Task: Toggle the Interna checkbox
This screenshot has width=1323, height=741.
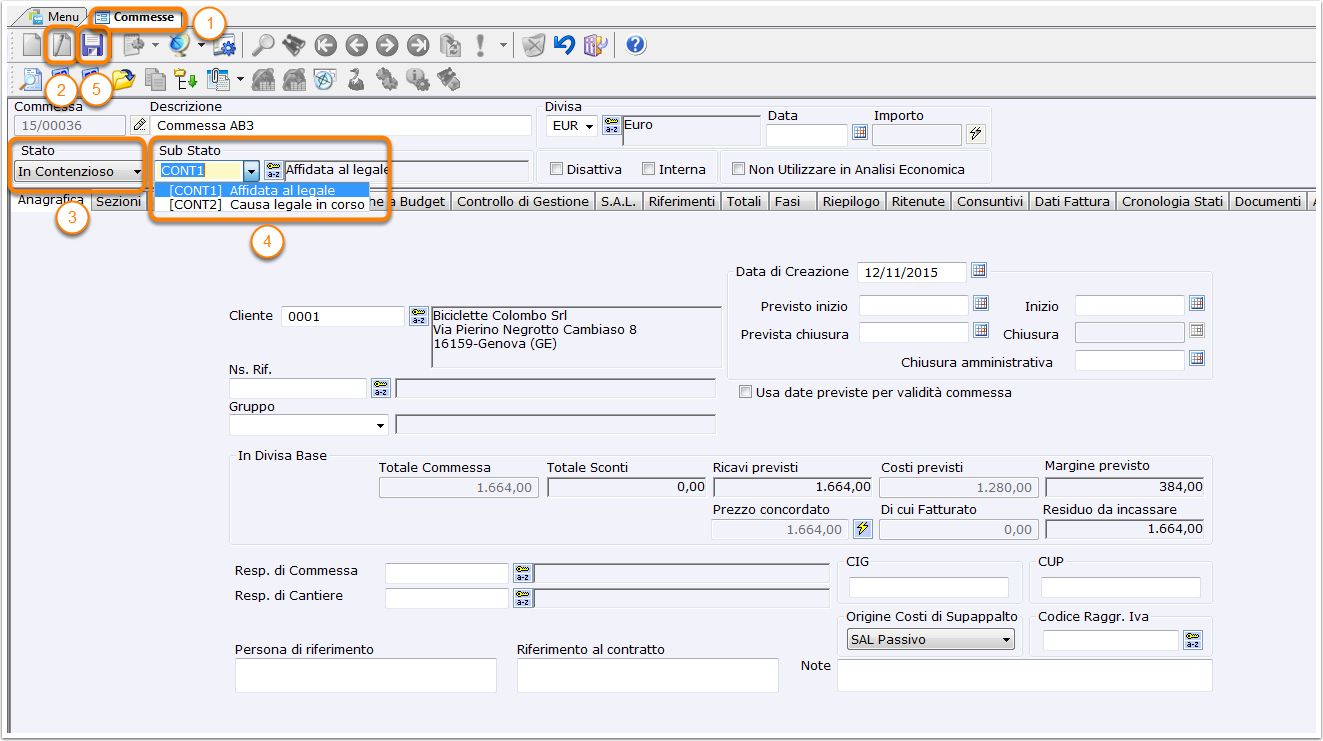Action: [x=649, y=170]
